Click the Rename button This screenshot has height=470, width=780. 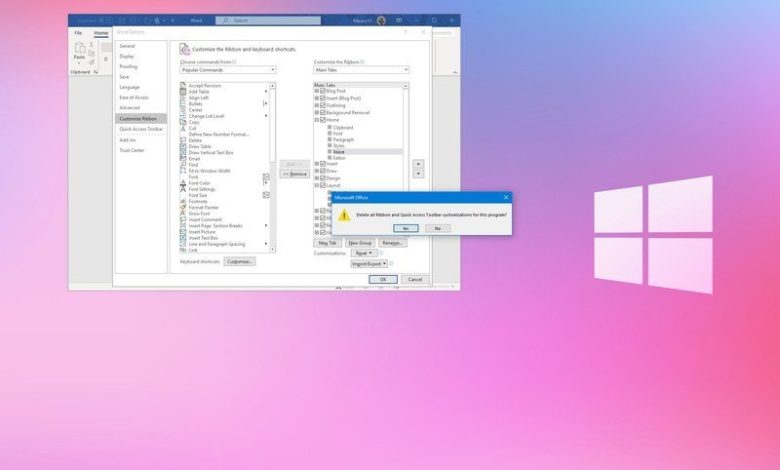click(392, 243)
